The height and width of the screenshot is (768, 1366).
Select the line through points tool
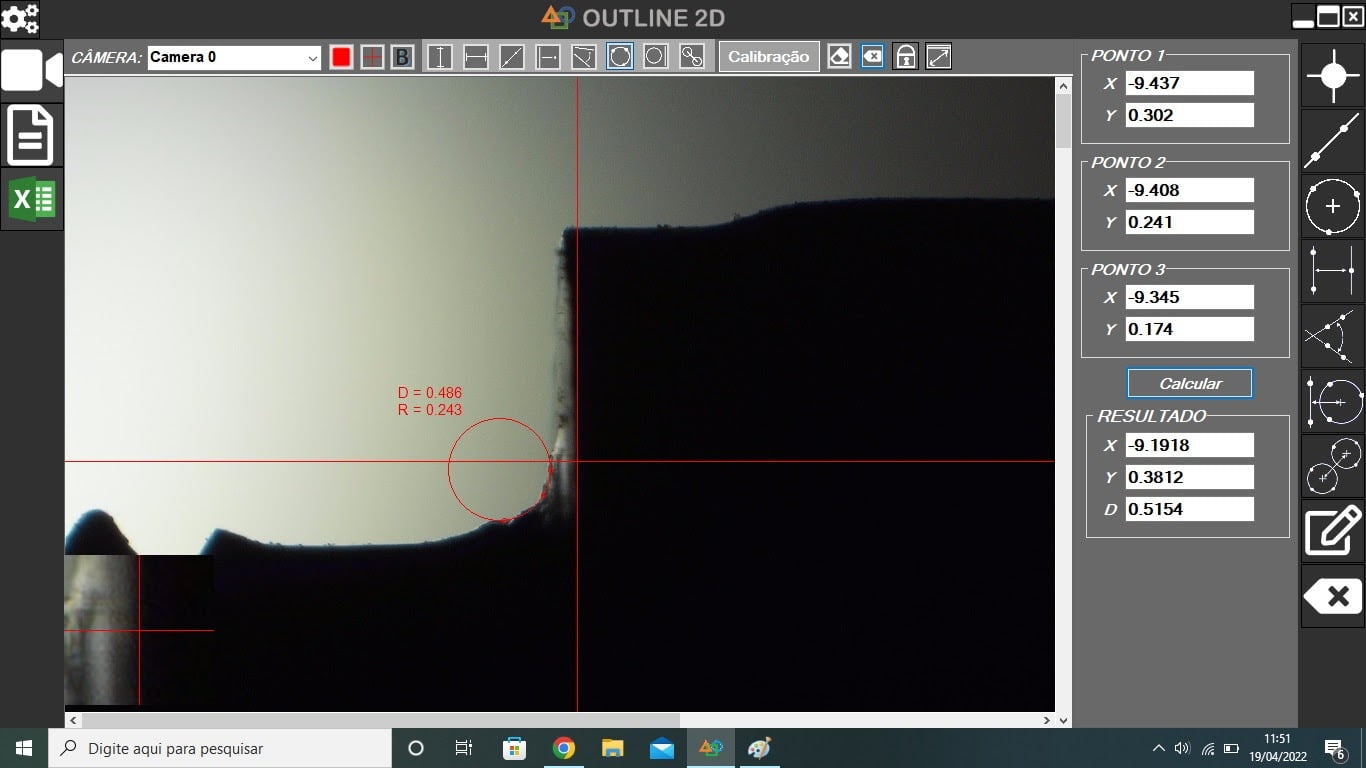coord(1332,141)
